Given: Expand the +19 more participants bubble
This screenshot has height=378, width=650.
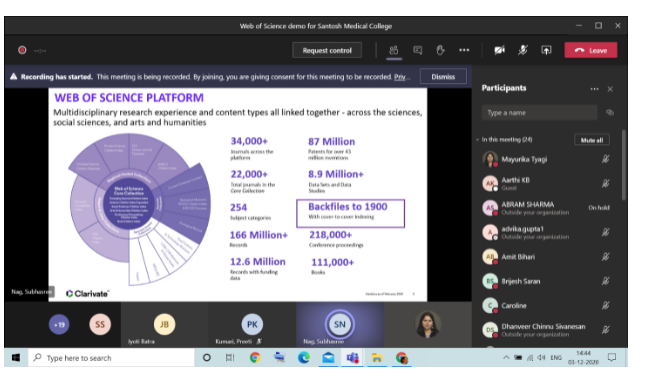Looking at the screenshot, I should coord(59,325).
